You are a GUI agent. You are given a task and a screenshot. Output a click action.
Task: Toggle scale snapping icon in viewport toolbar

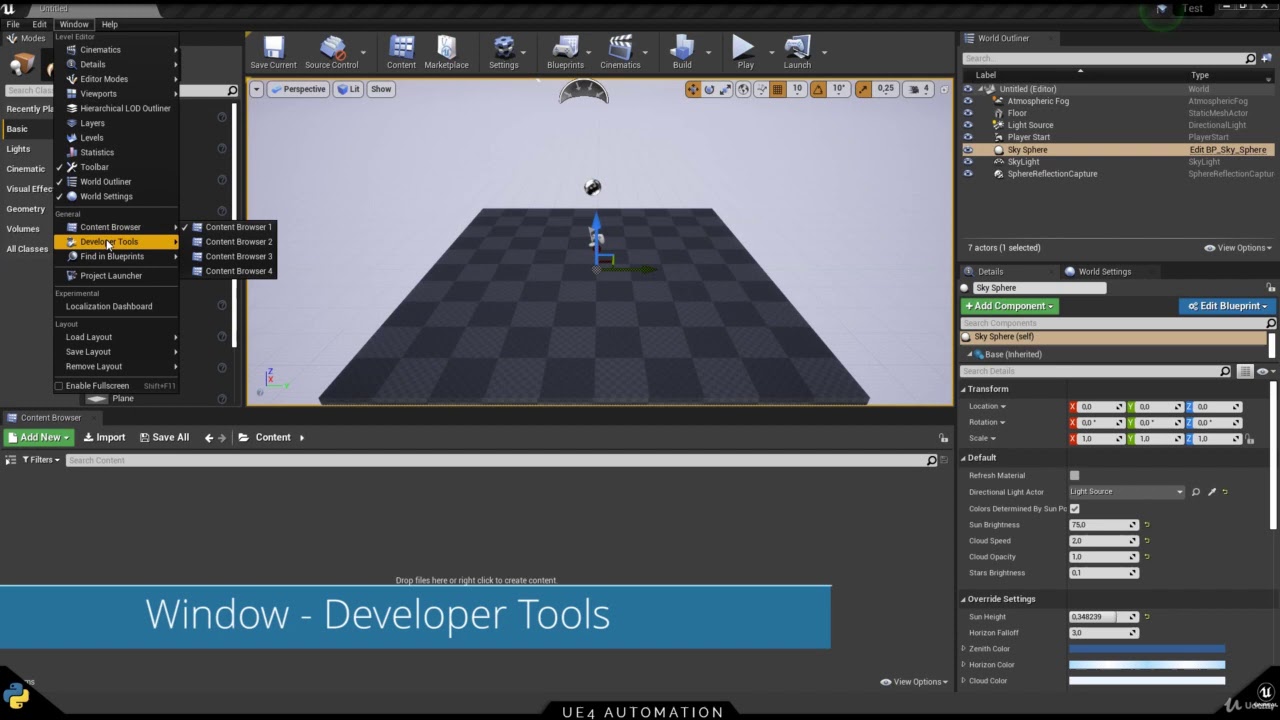(x=863, y=89)
